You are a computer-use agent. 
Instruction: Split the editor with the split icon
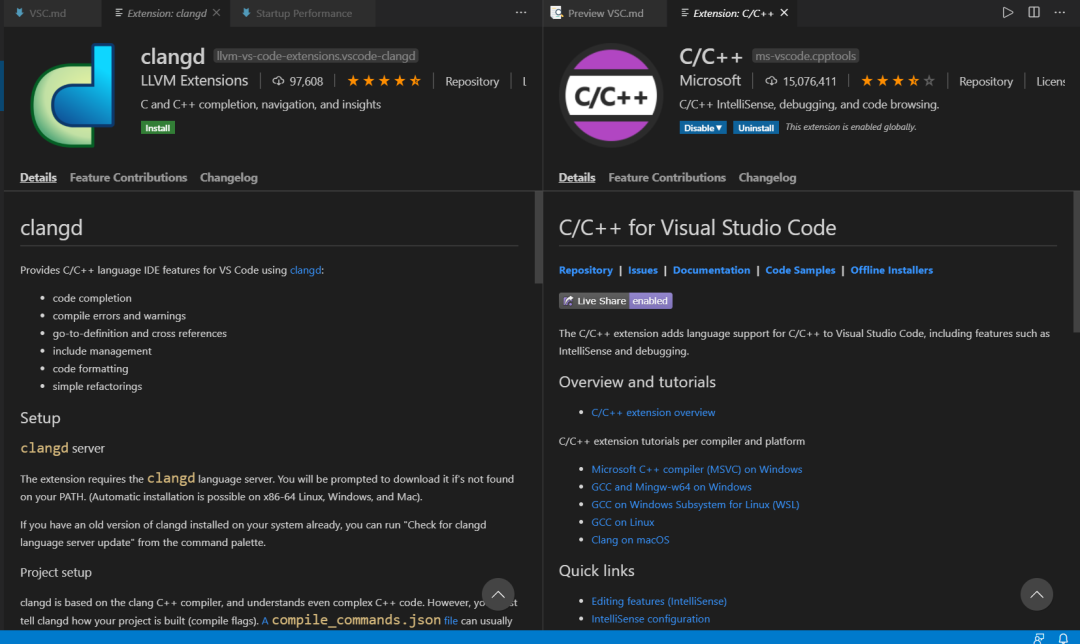point(1034,12)
